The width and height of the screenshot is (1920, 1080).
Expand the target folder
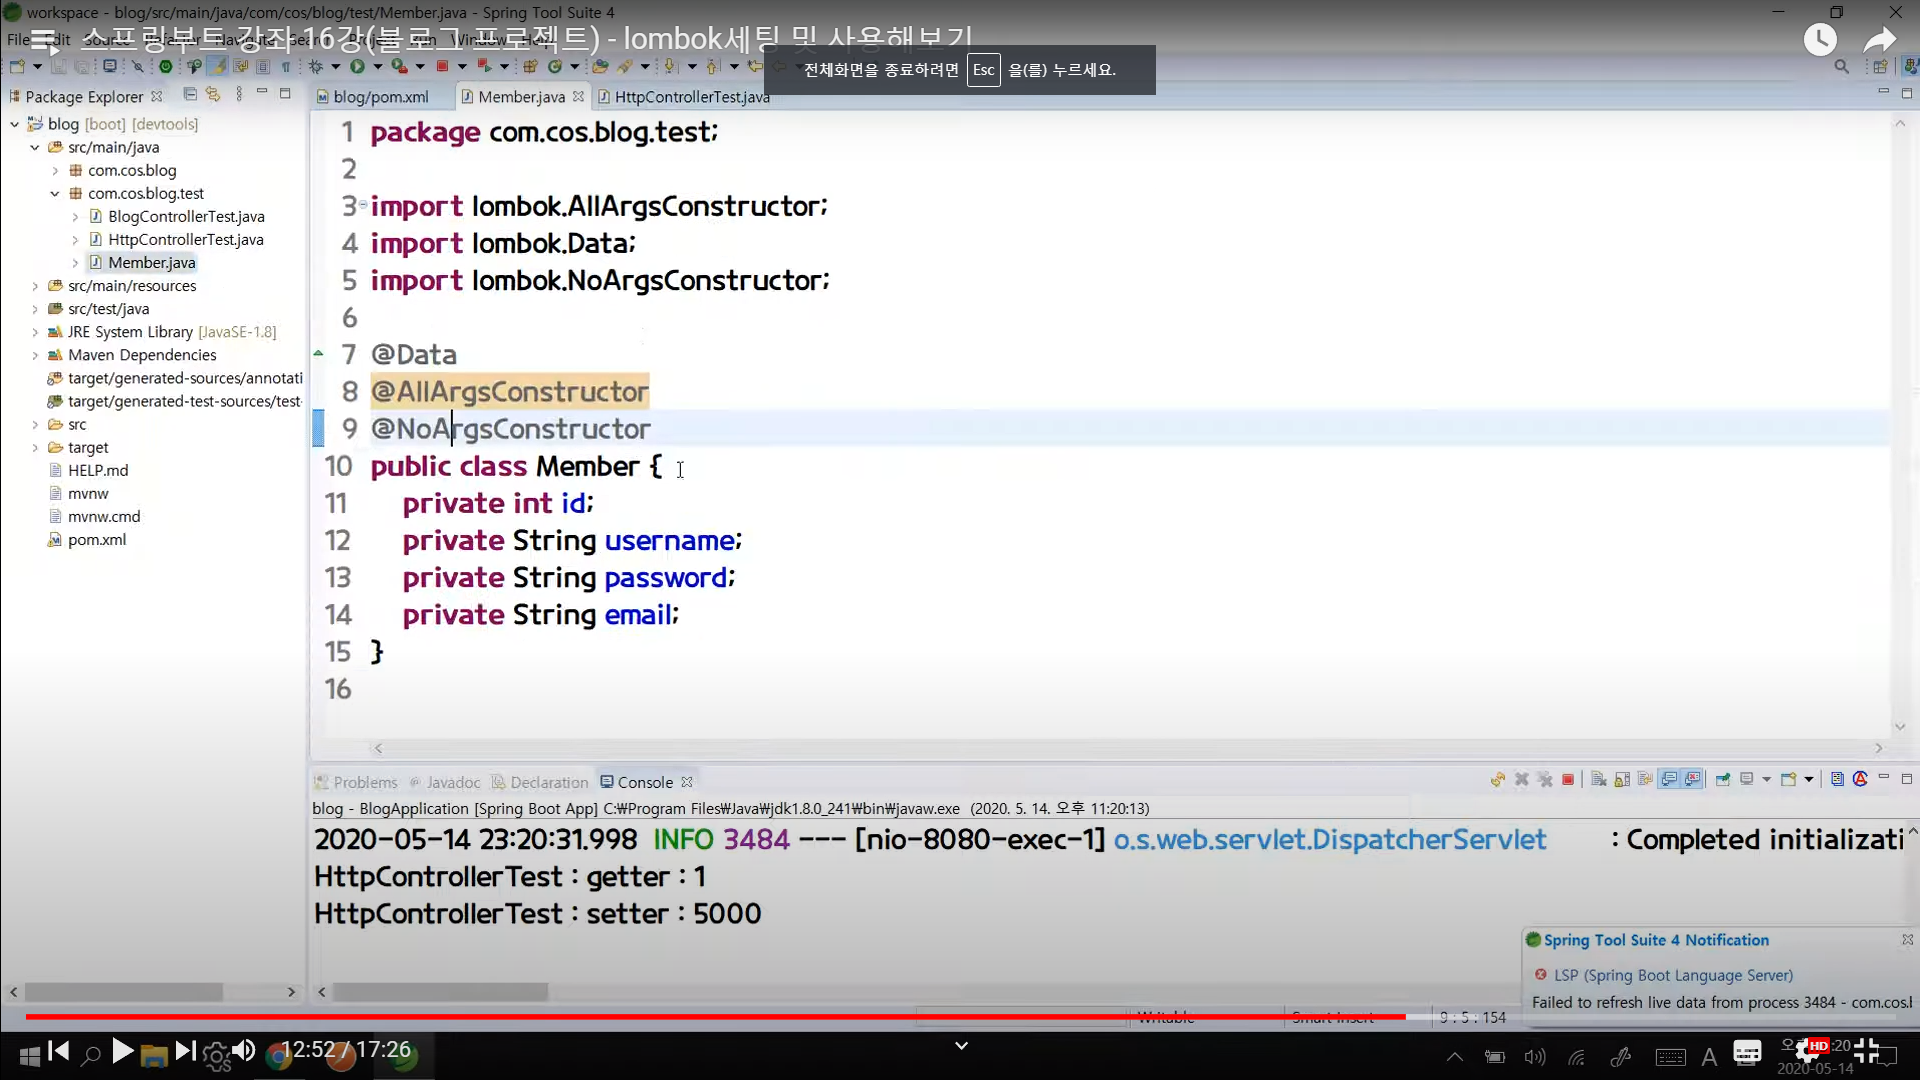[34, 448]
